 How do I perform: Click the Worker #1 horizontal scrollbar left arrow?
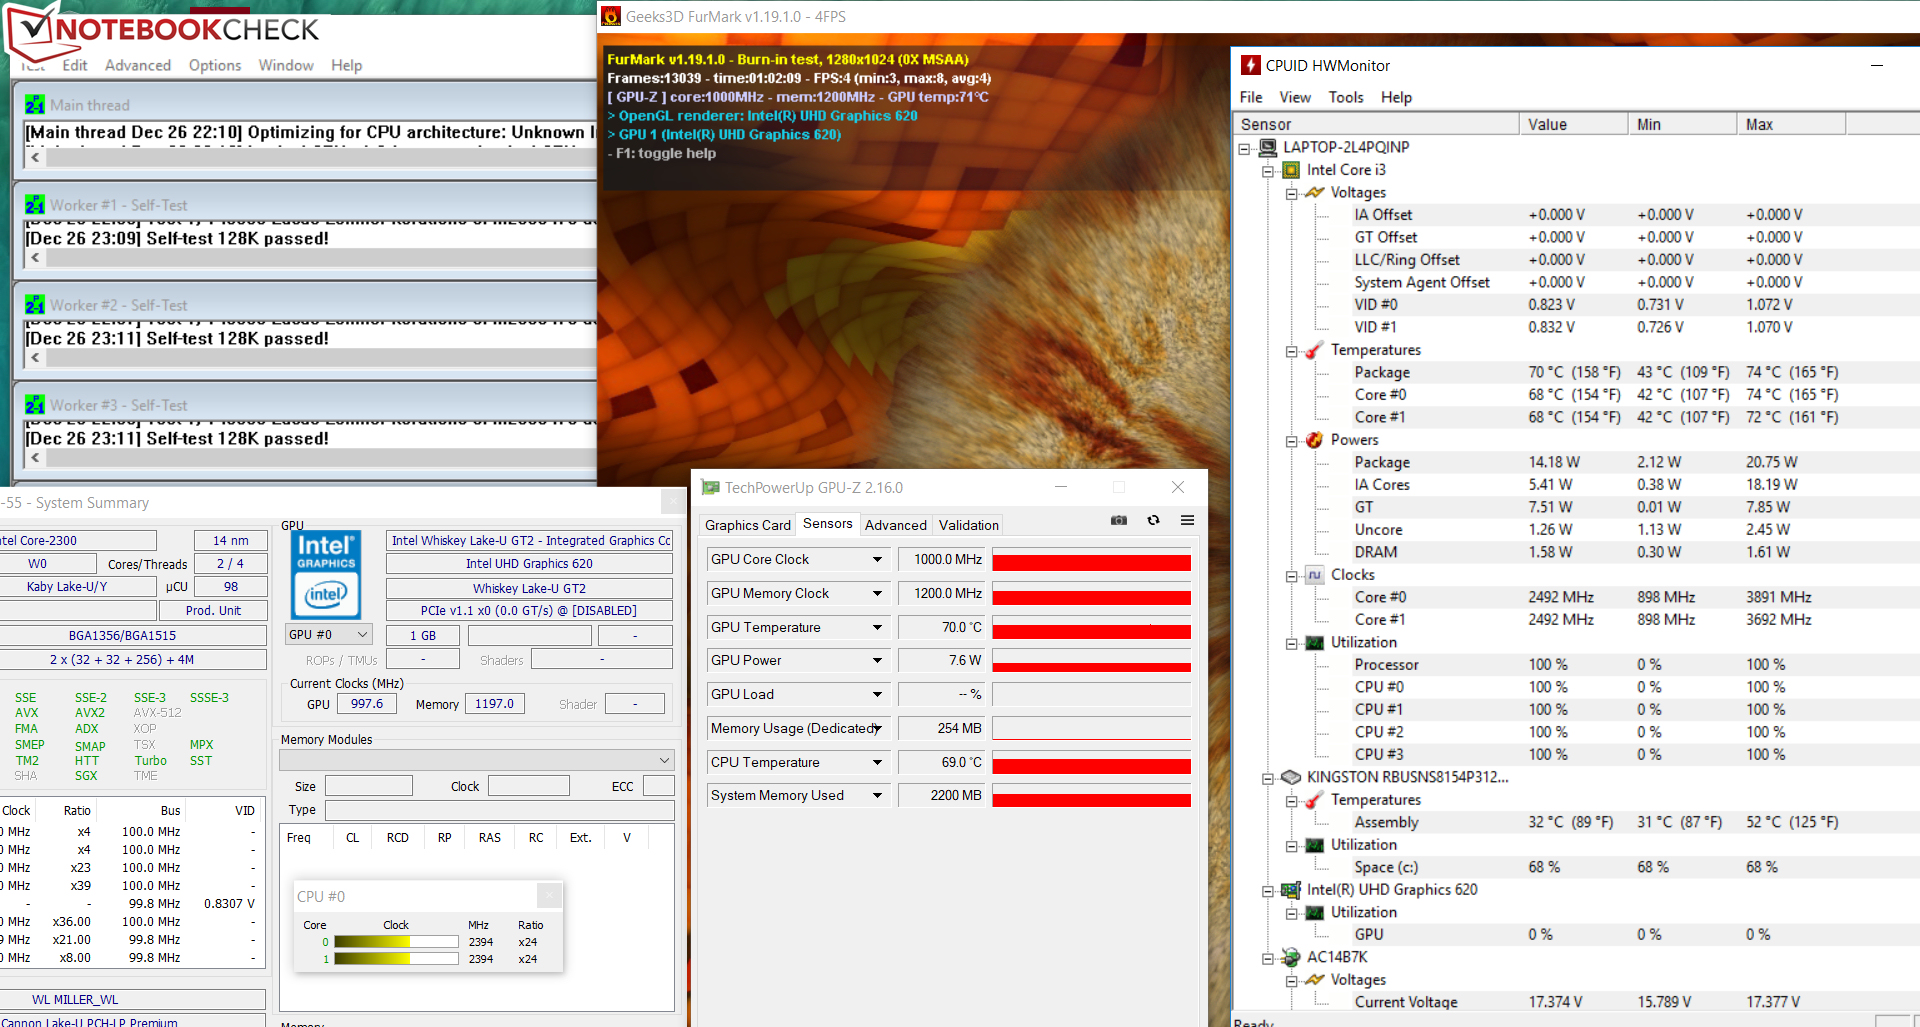[35, 257]
